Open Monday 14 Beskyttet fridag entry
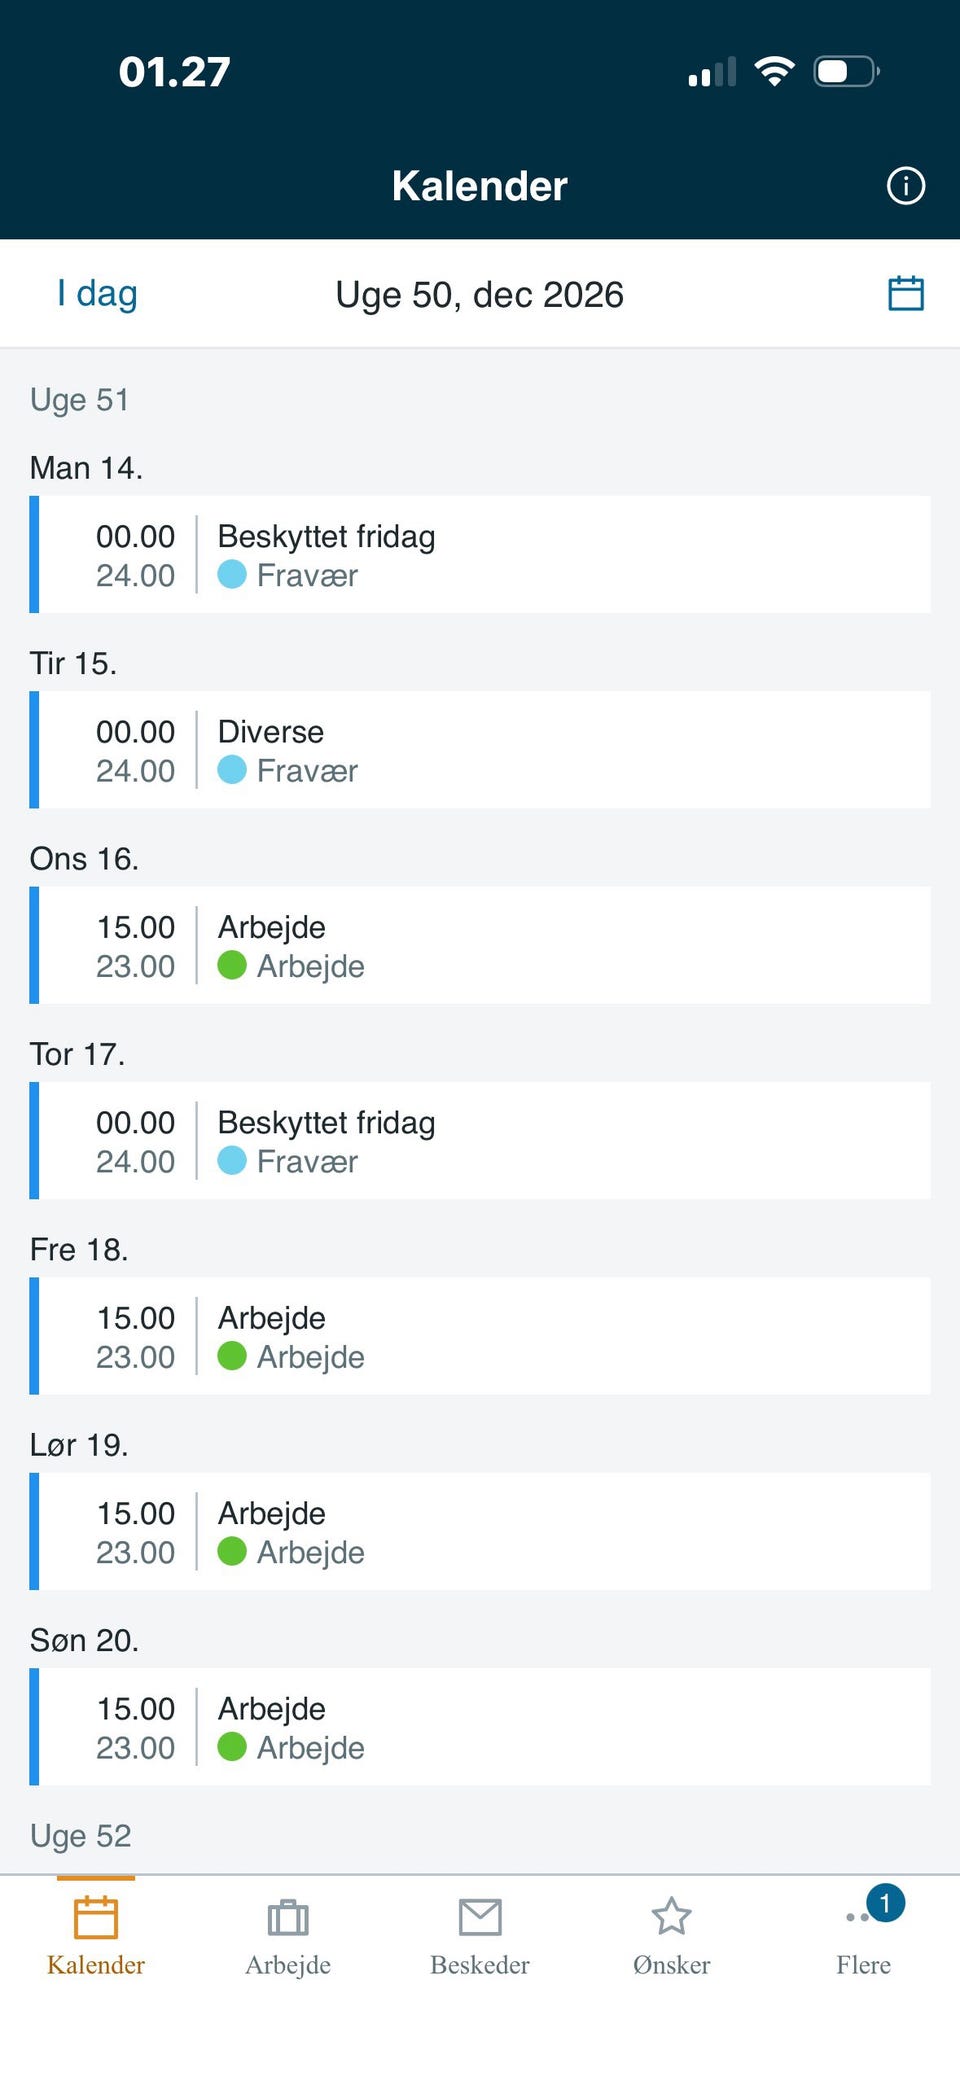Viewport: 960px width, 2081px height. (480, 555)
